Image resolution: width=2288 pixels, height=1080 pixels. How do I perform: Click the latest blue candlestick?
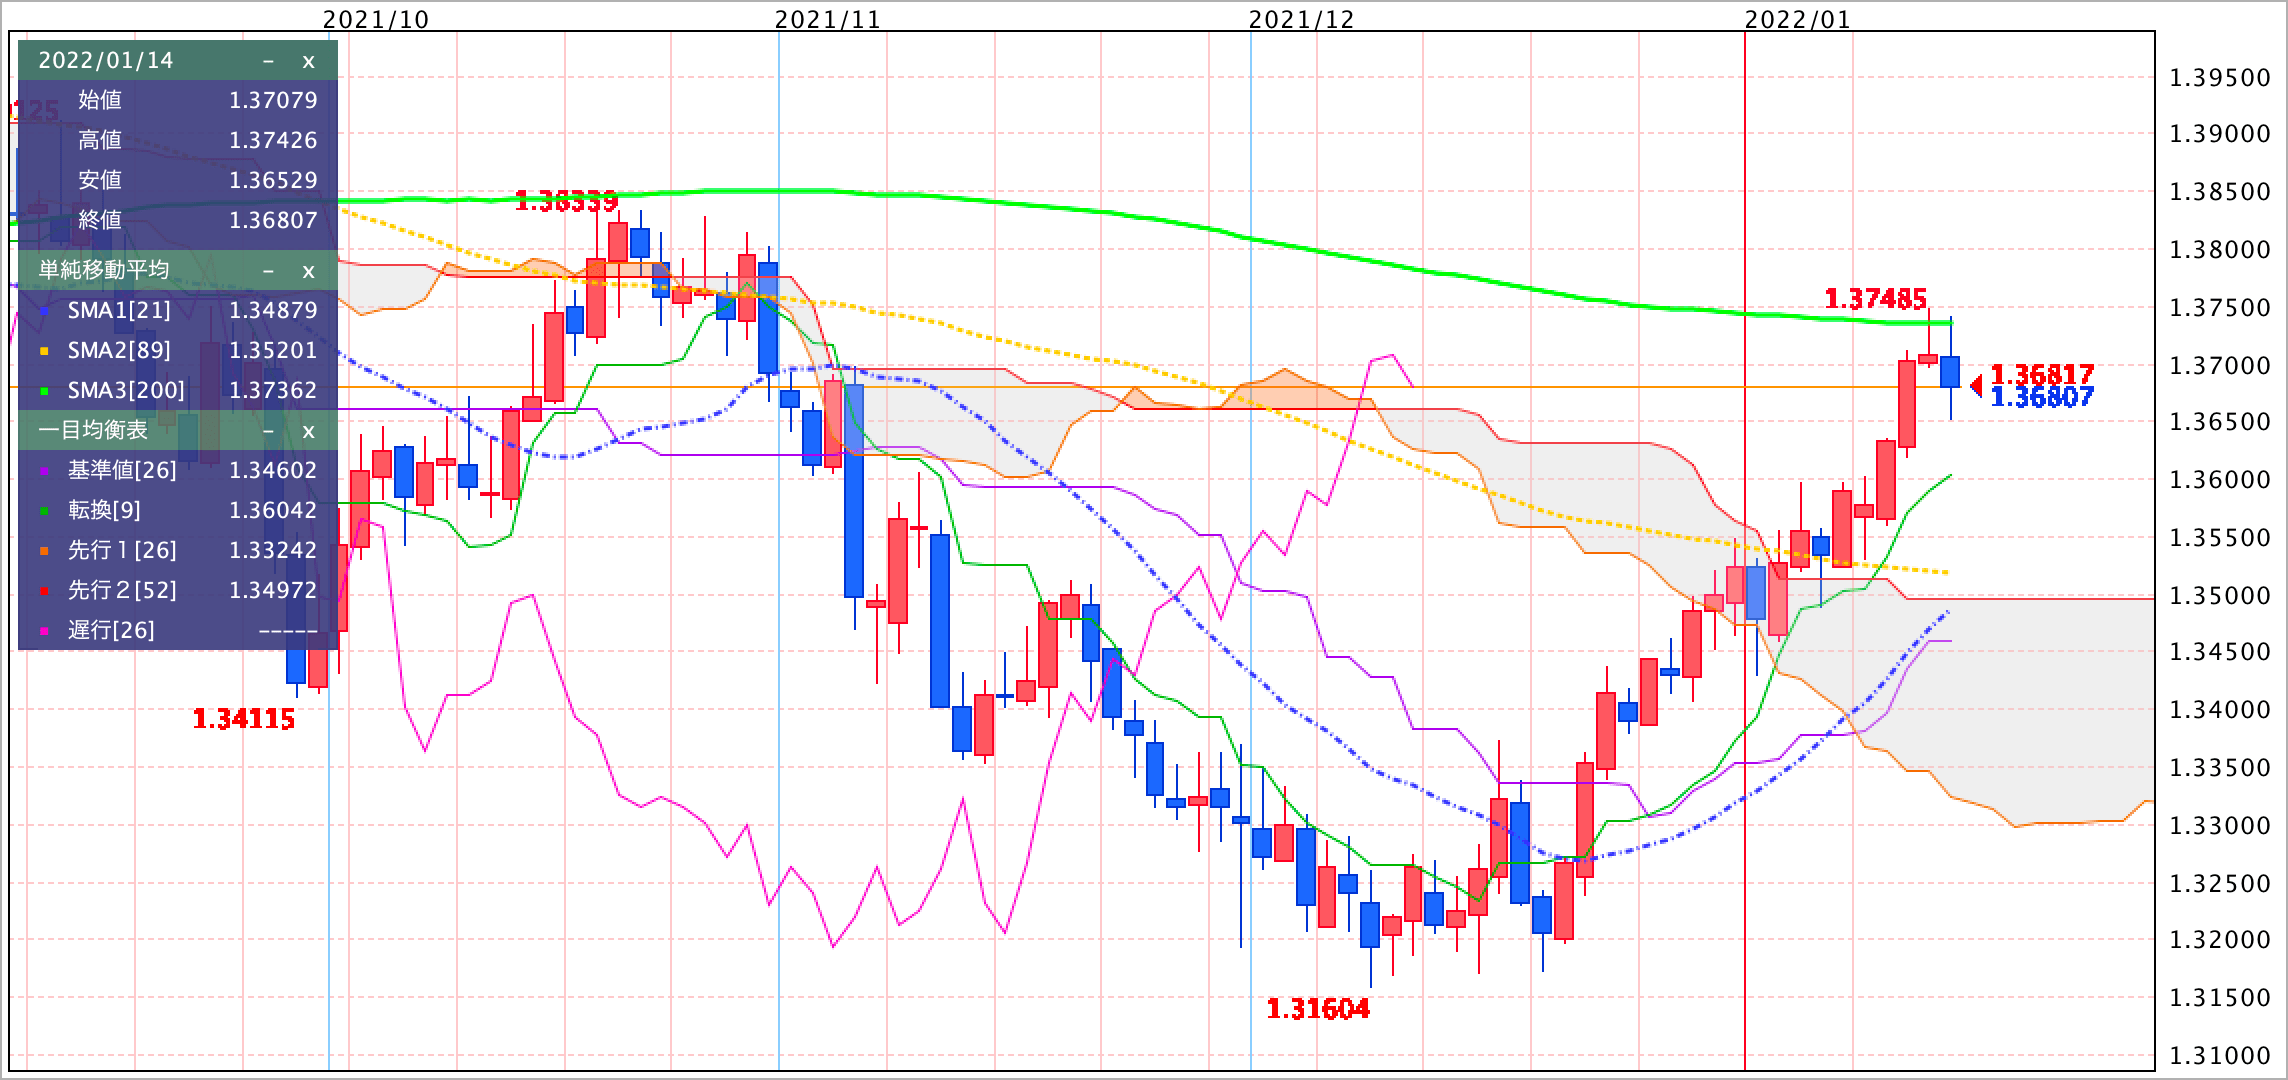click(1950, 371)
